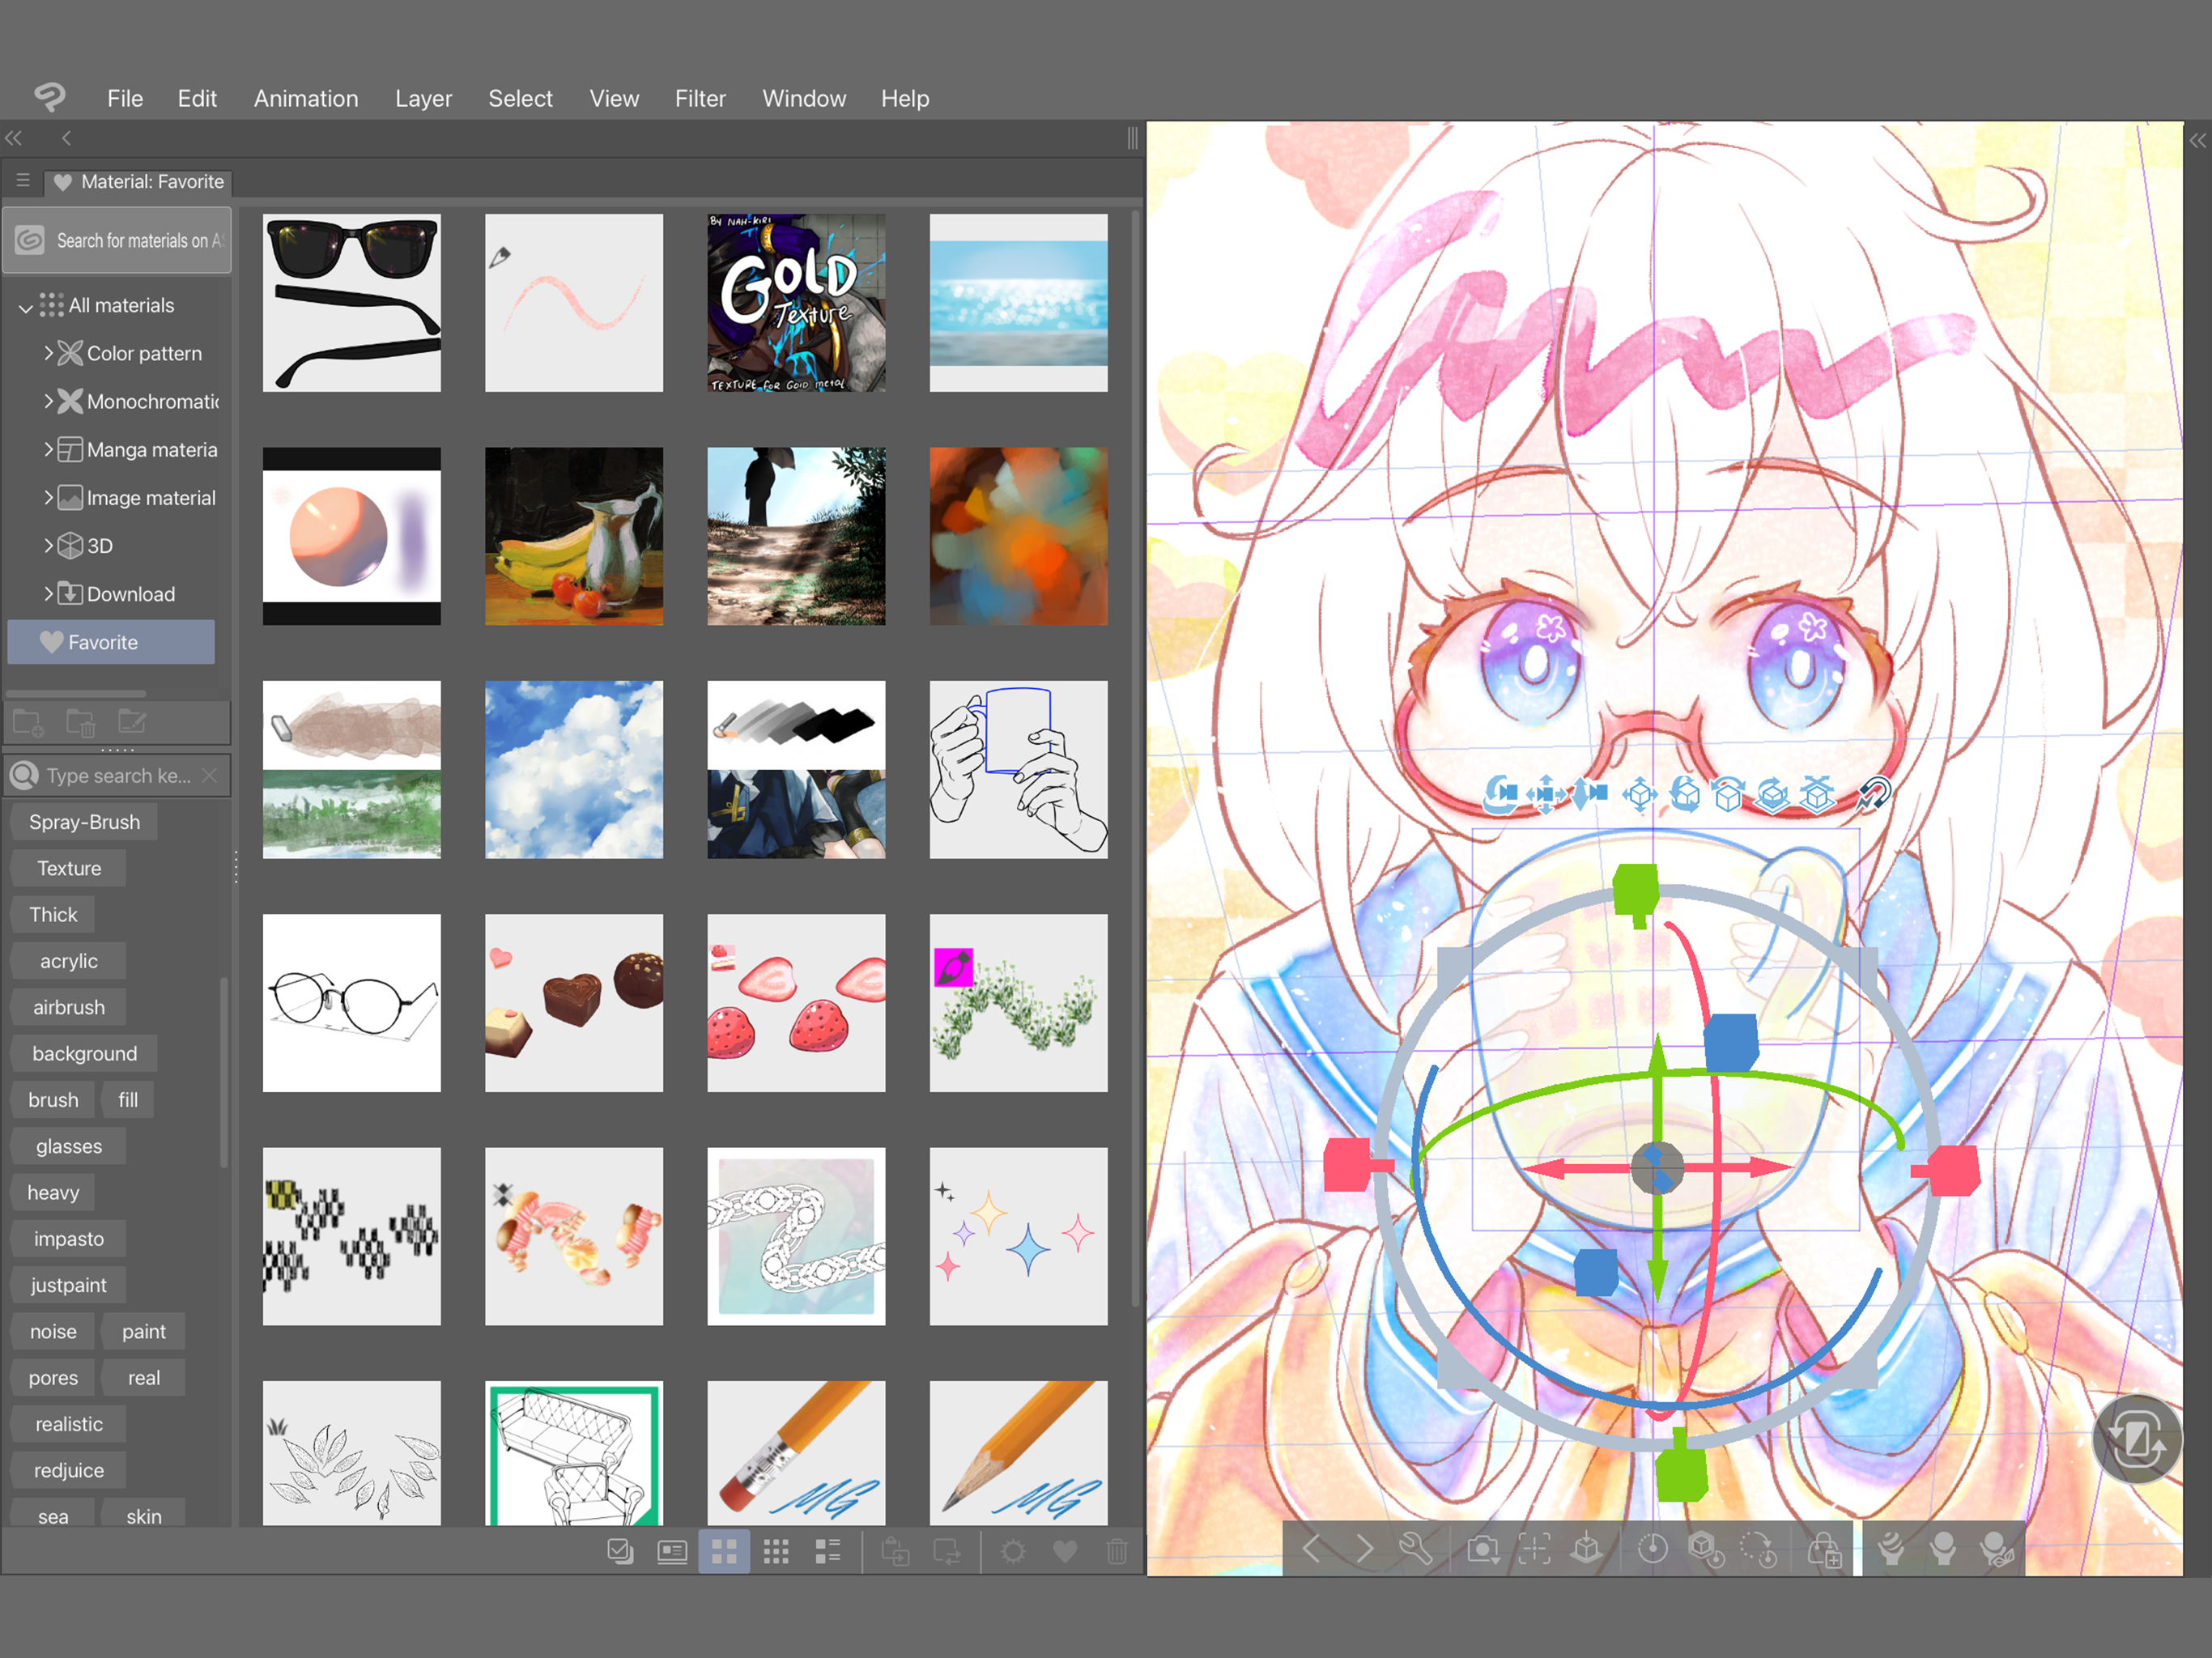Click the register material lock icon

tap(1824, 1550)
